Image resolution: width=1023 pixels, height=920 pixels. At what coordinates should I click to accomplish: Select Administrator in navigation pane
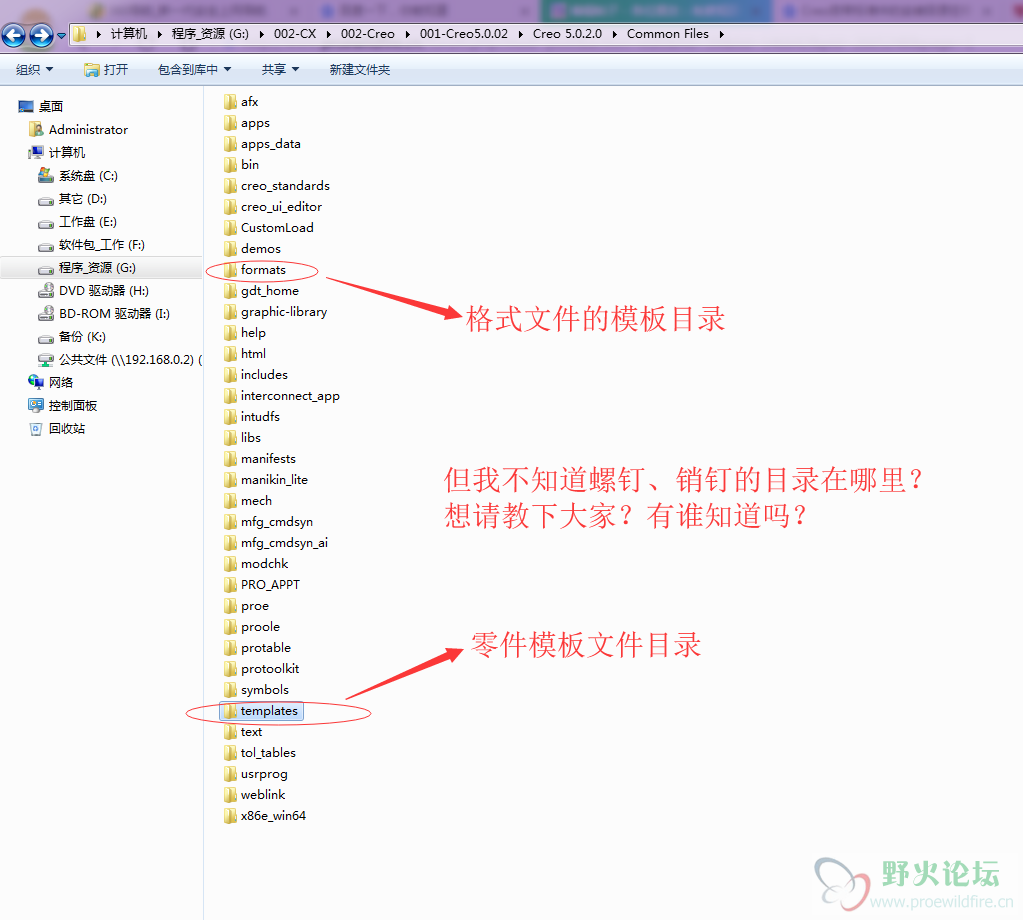[88, 129]
